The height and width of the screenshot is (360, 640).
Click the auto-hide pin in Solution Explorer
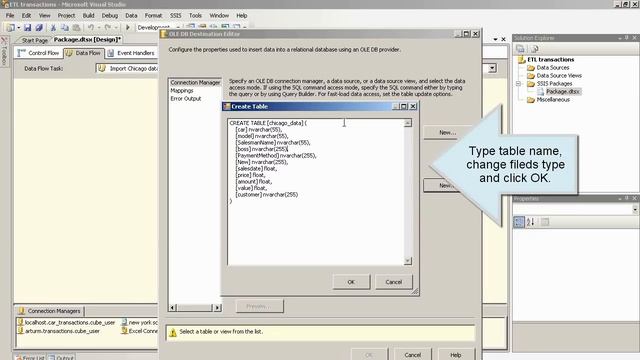click(627, 38)
